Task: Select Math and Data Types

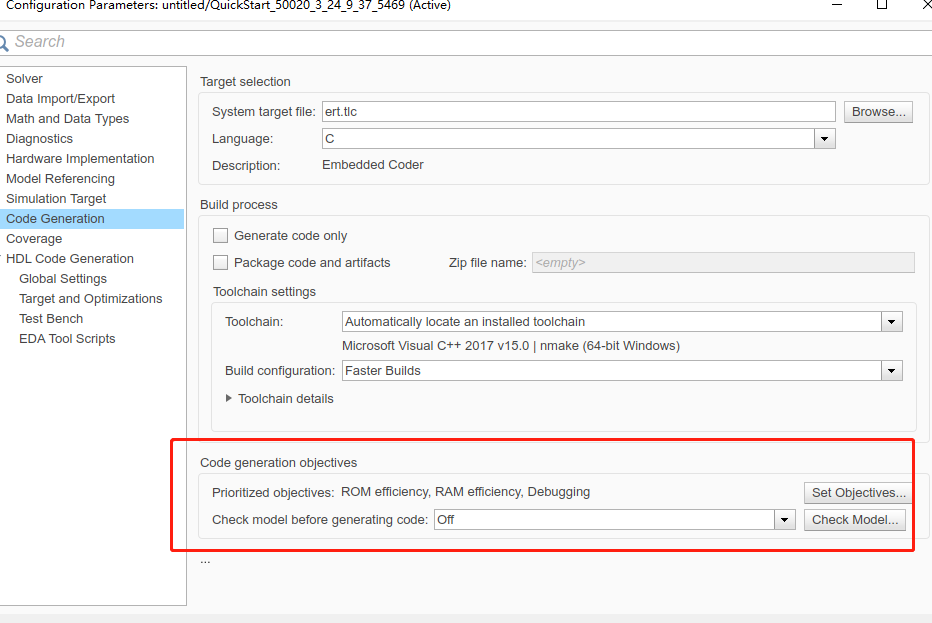Action: (67, 119)
